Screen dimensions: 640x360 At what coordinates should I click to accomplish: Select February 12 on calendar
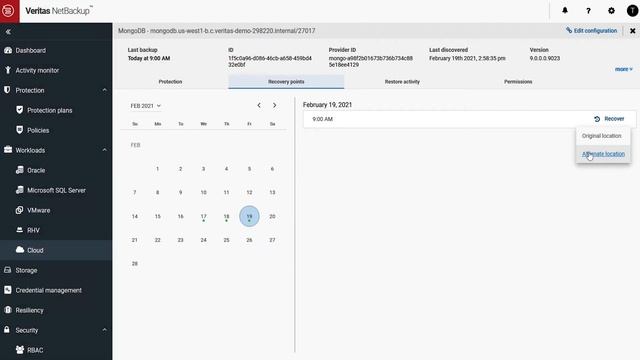click(249, 192)
